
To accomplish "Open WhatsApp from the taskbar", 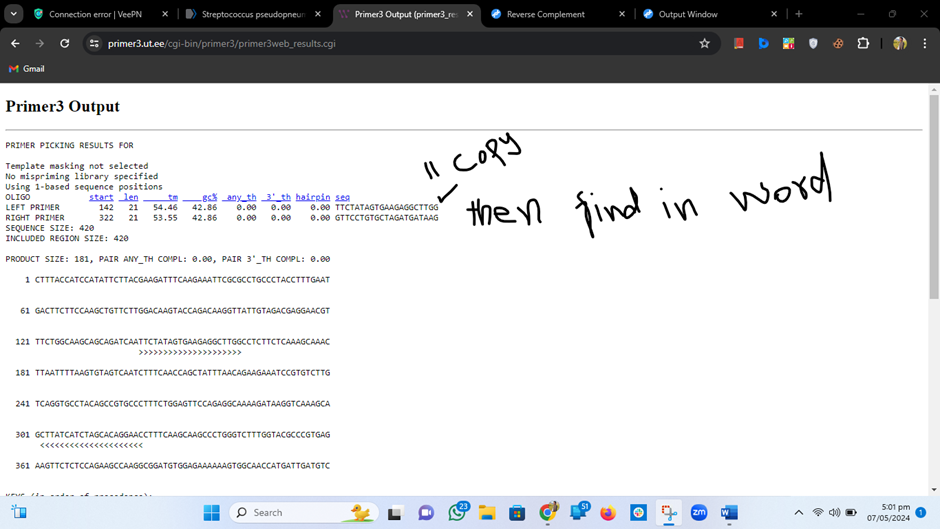I will (x=457, y=513).
